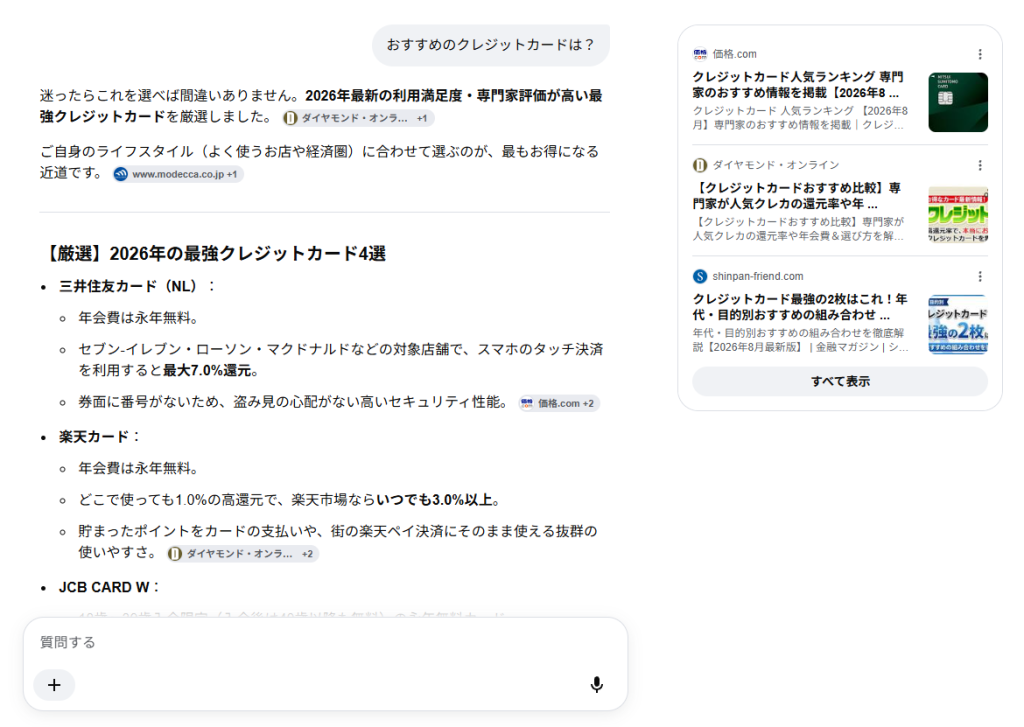Viewport: 1024px width, 727px height.
Task: Click the microphone voice input icon
Action: [596, 685]
